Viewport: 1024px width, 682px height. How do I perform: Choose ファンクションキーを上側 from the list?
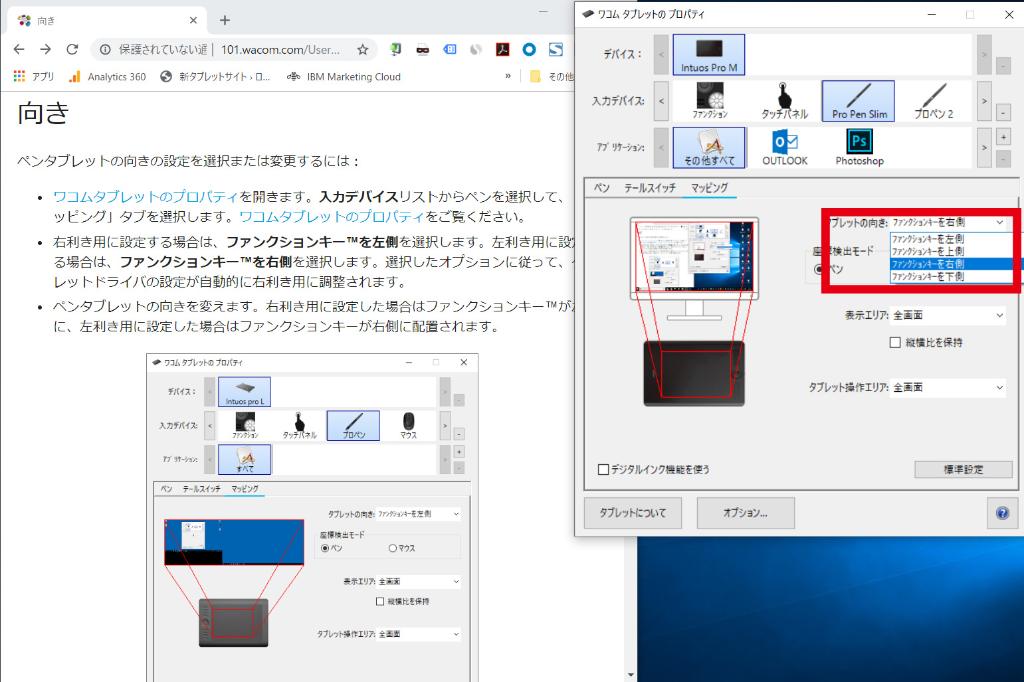click(x=952, y=252)
